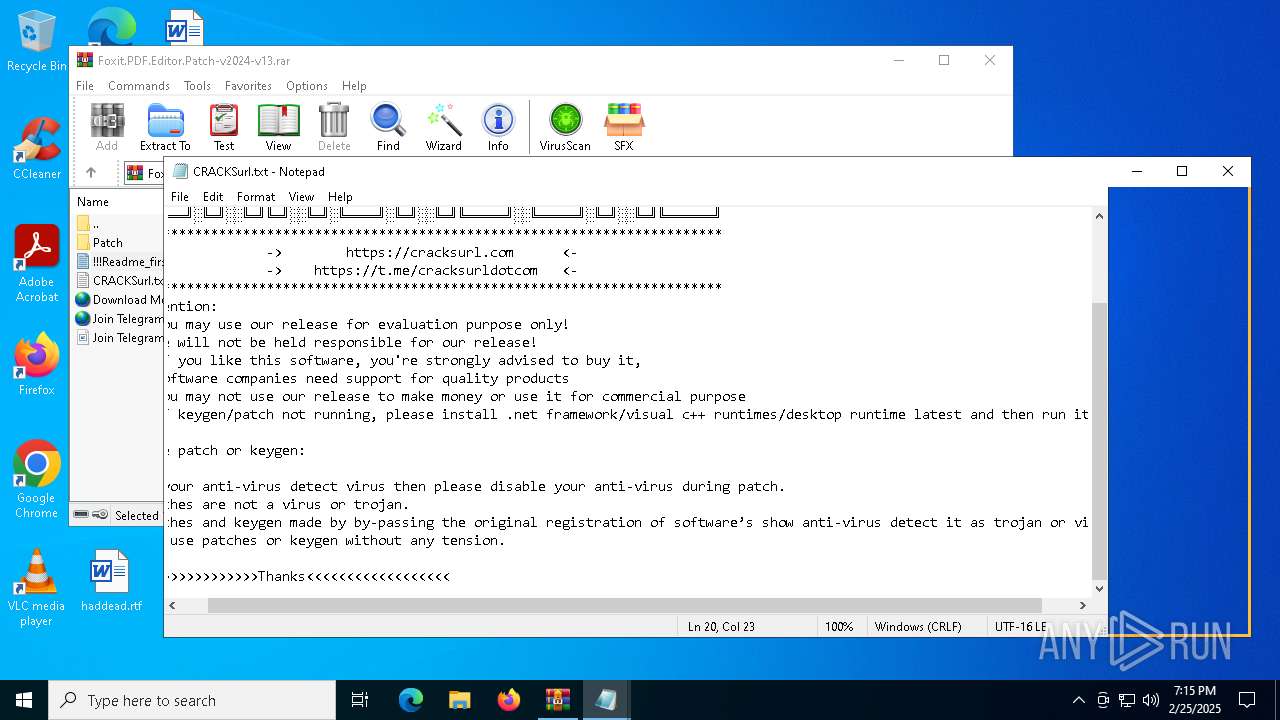Click Extract To in WinRAR toolbar
The width and height of the screenshot is (1280, 720).
pyautogui.click(x=165, y=127)
